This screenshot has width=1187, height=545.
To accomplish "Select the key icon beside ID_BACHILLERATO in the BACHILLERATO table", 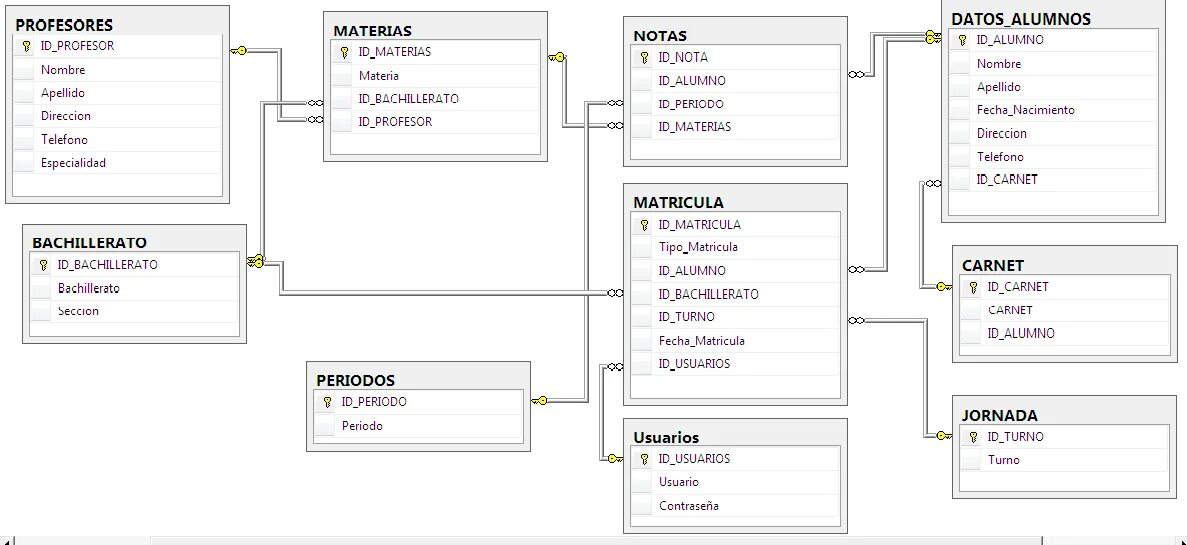I will click(x=43, y=265).
